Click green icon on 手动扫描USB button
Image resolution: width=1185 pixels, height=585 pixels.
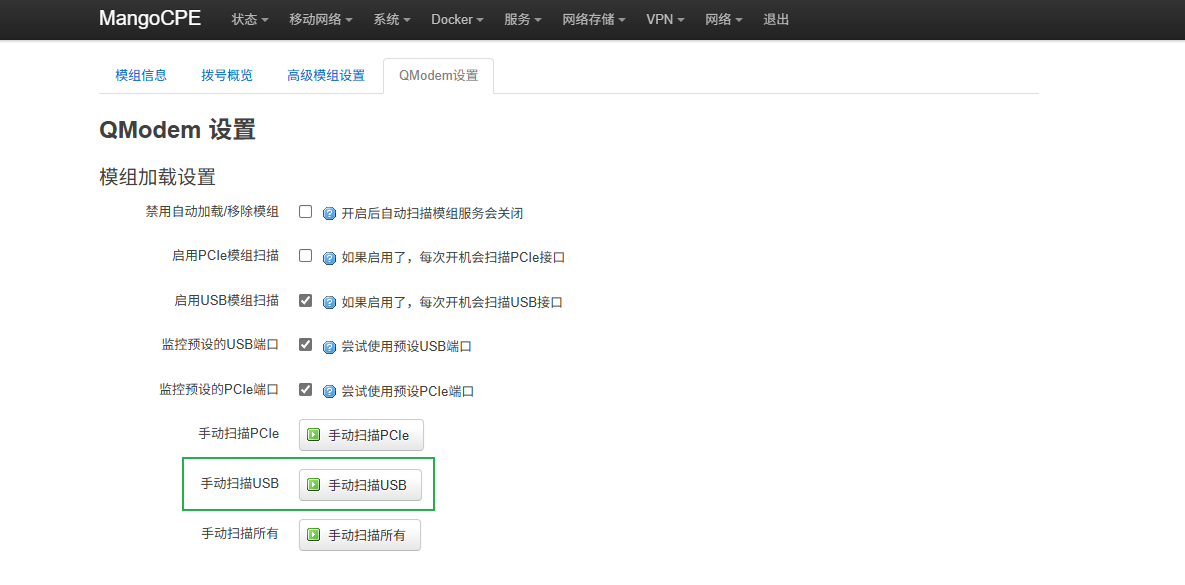click(x=314, y=485)
